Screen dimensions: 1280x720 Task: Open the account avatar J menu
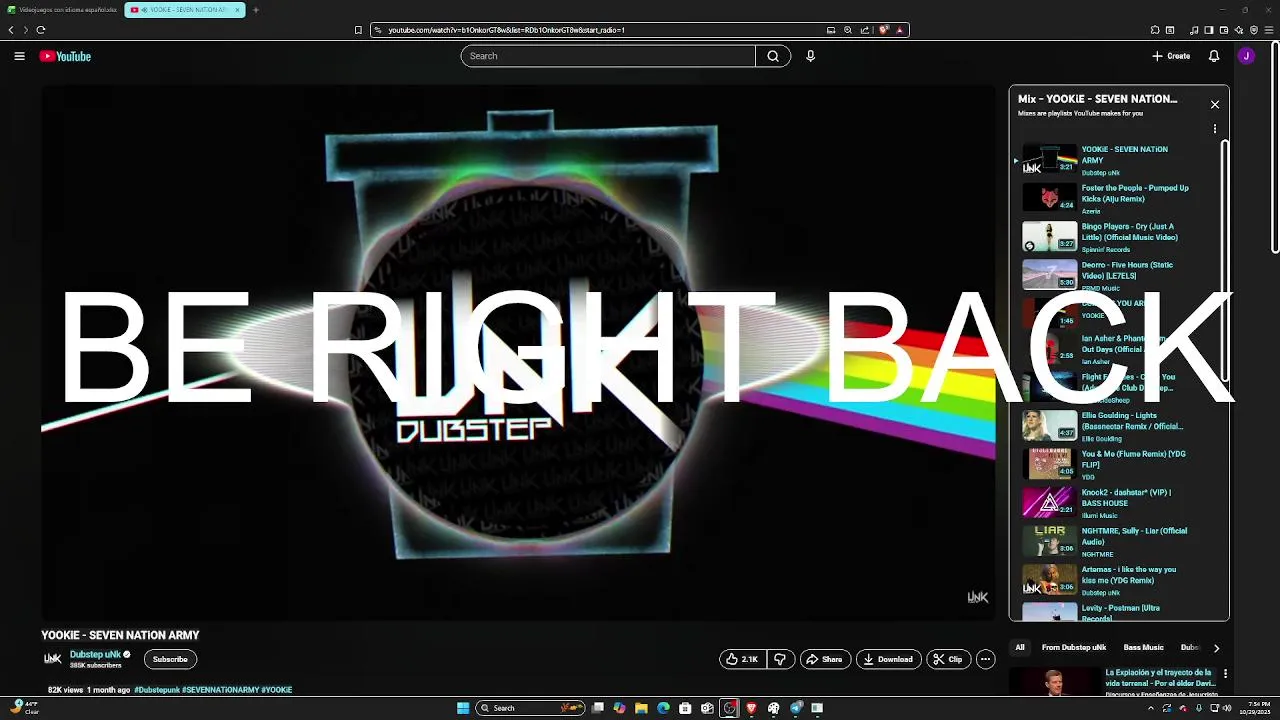click(x=1246, y=56)
